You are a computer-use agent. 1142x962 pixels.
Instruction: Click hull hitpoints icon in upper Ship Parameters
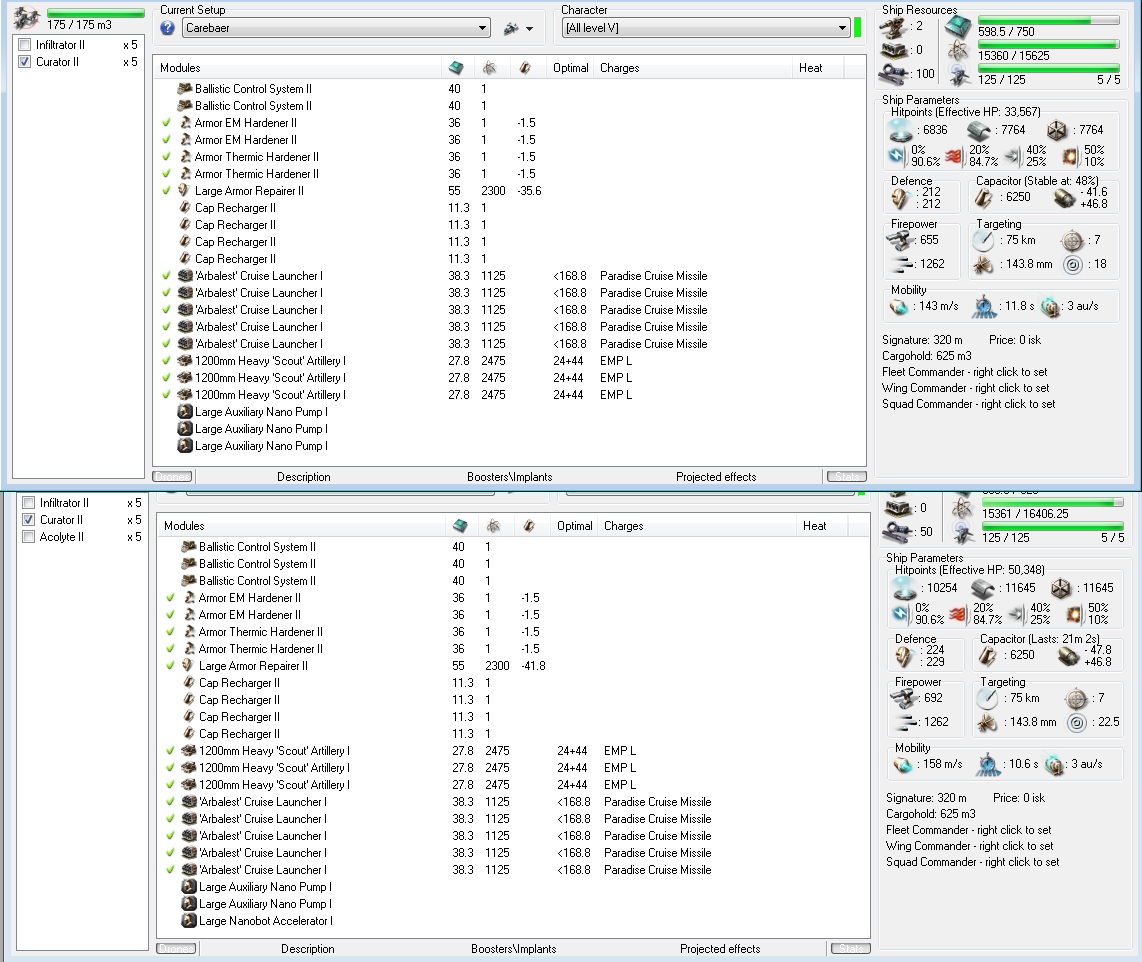click(1057, 130)
